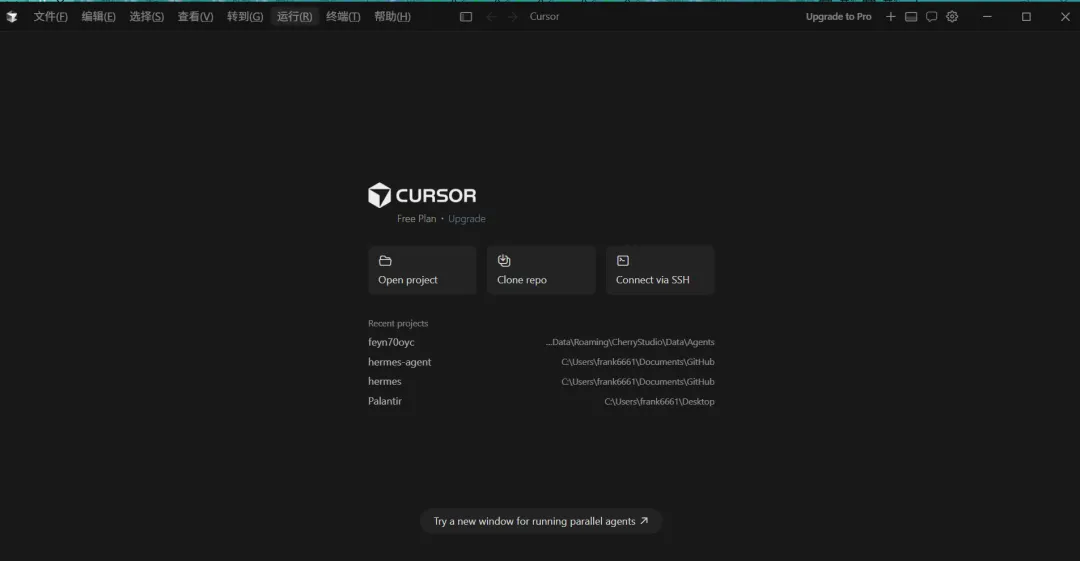Click Upgrade to Pro in title bar
The image size is (1080, 561).
point(838,17)
